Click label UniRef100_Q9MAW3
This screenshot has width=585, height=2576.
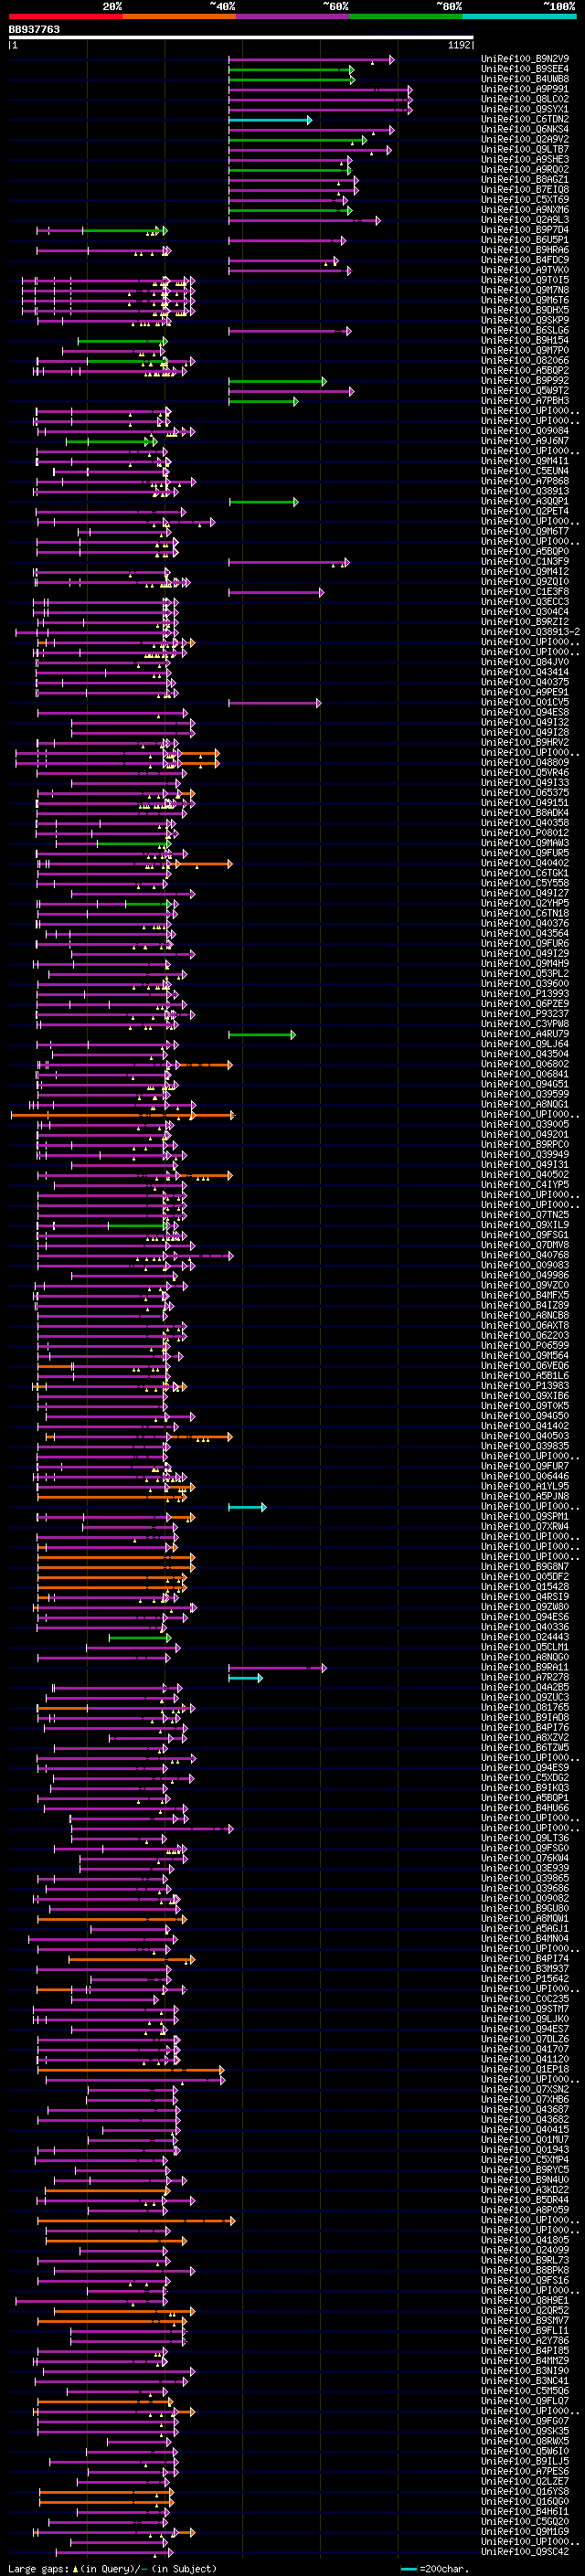(525, 842)
